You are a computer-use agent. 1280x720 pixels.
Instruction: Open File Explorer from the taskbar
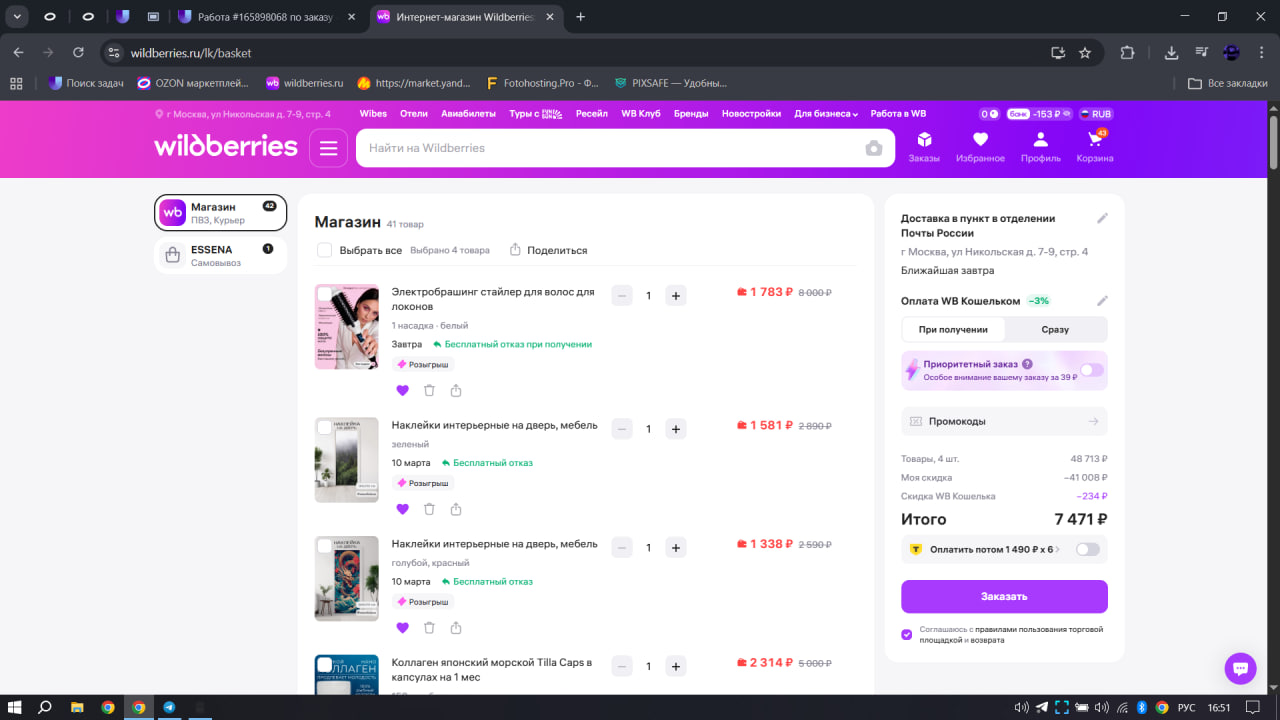[77, 707]
